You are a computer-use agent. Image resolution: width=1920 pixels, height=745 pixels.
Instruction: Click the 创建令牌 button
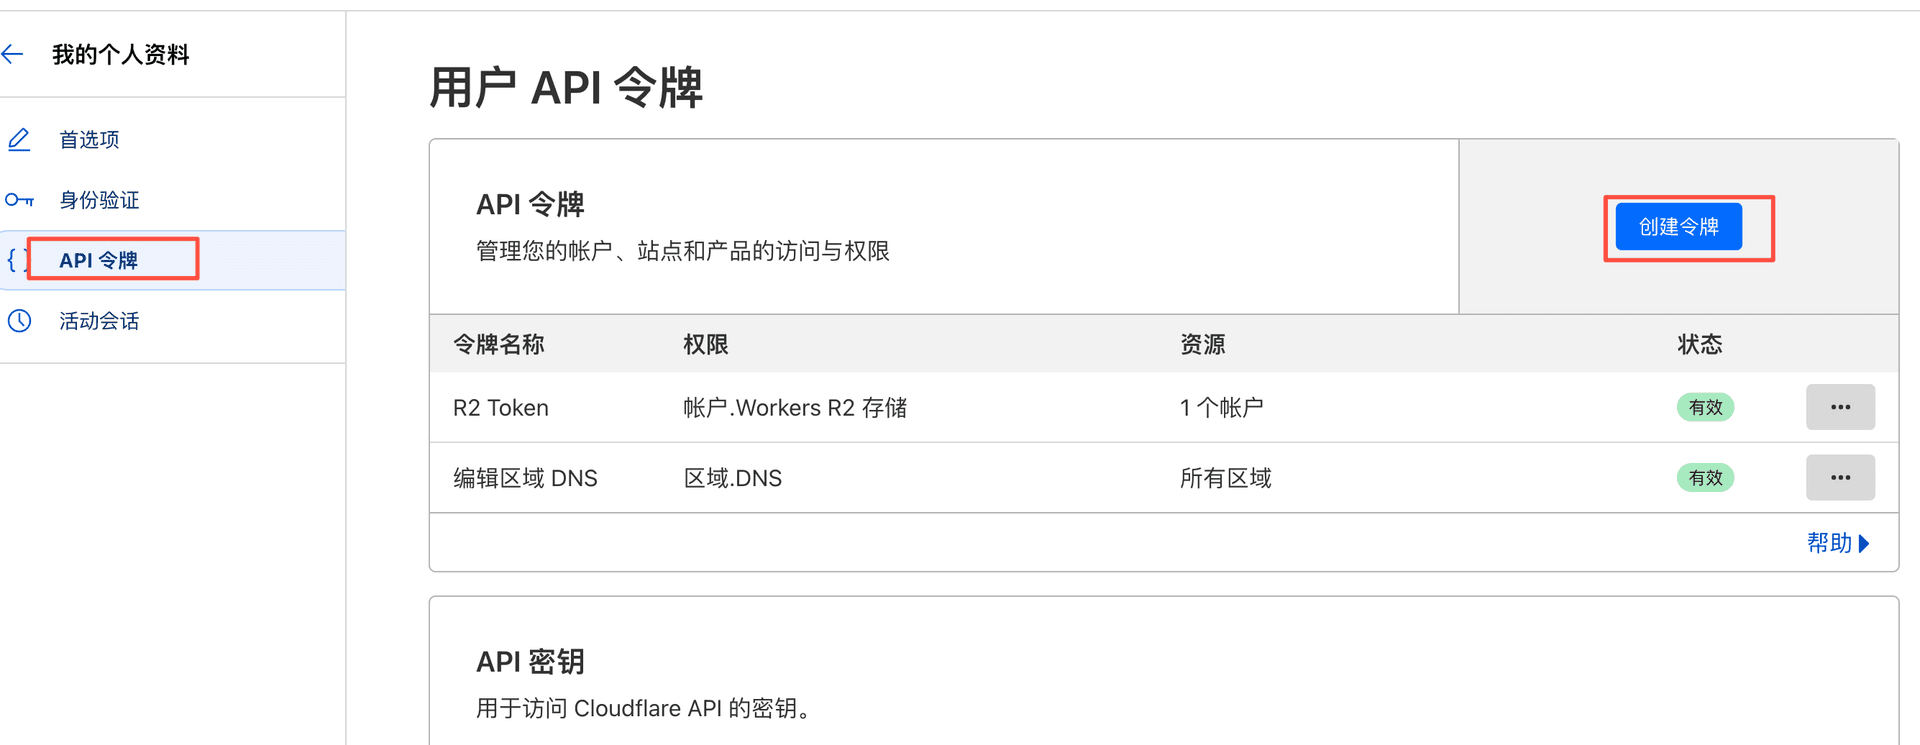[x=1678, y=227]
